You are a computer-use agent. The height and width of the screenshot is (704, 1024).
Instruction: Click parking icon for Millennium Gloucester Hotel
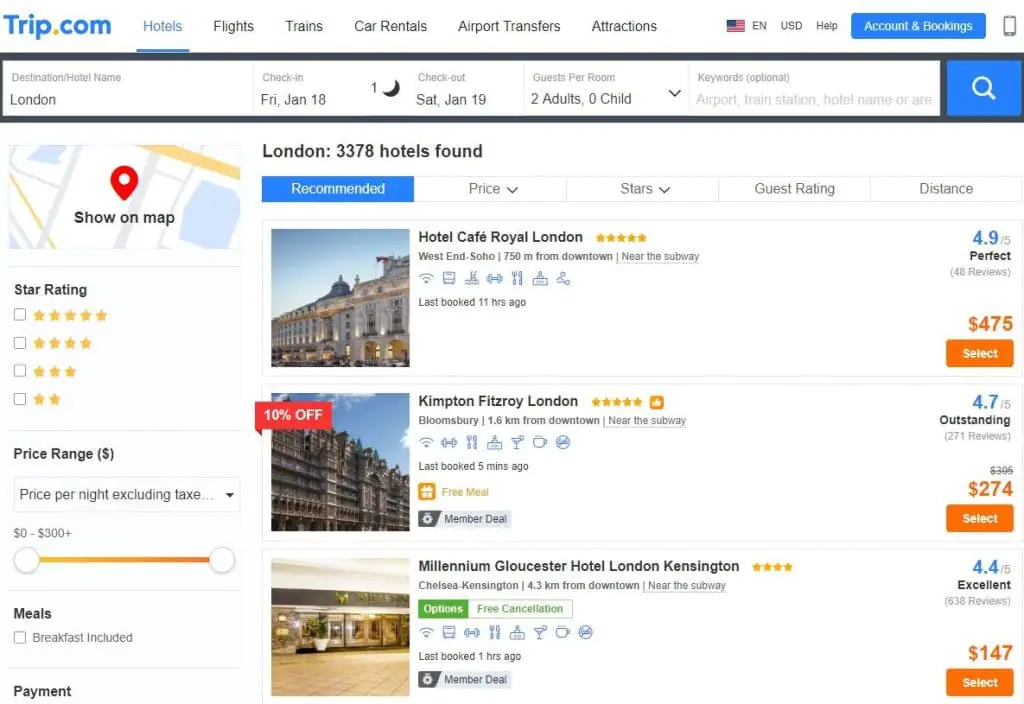[449, 632]
